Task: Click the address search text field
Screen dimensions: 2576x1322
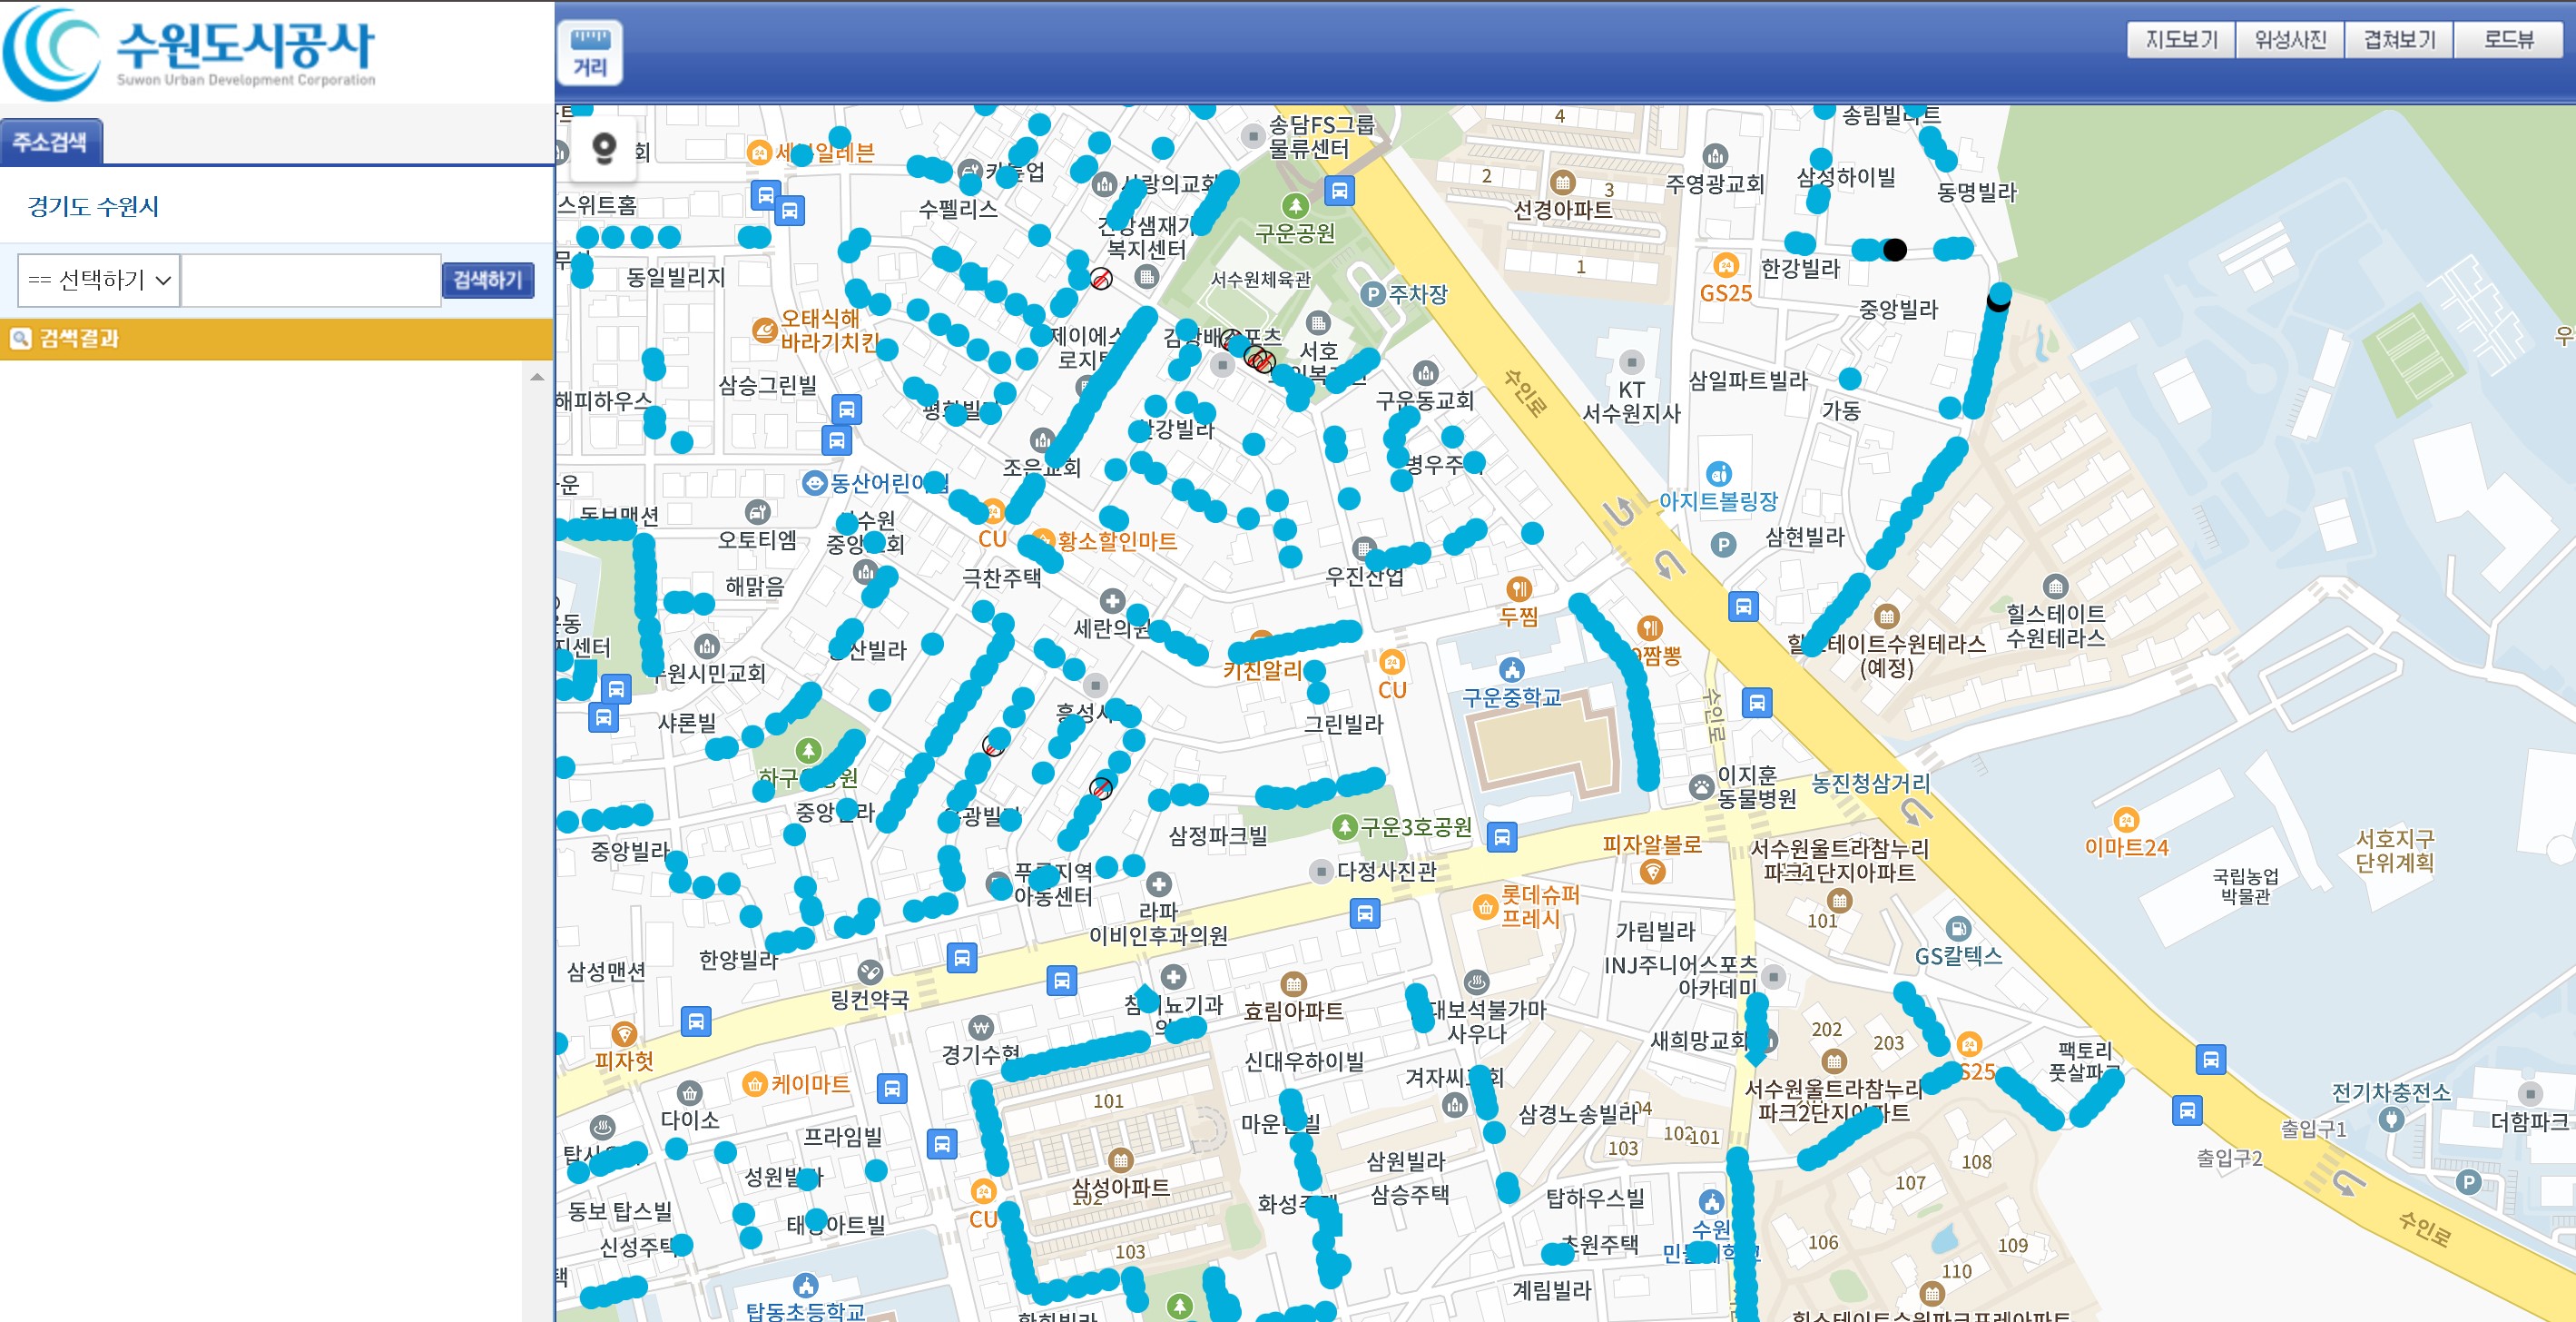Action: pyautogui.click(x=311, y=280)
